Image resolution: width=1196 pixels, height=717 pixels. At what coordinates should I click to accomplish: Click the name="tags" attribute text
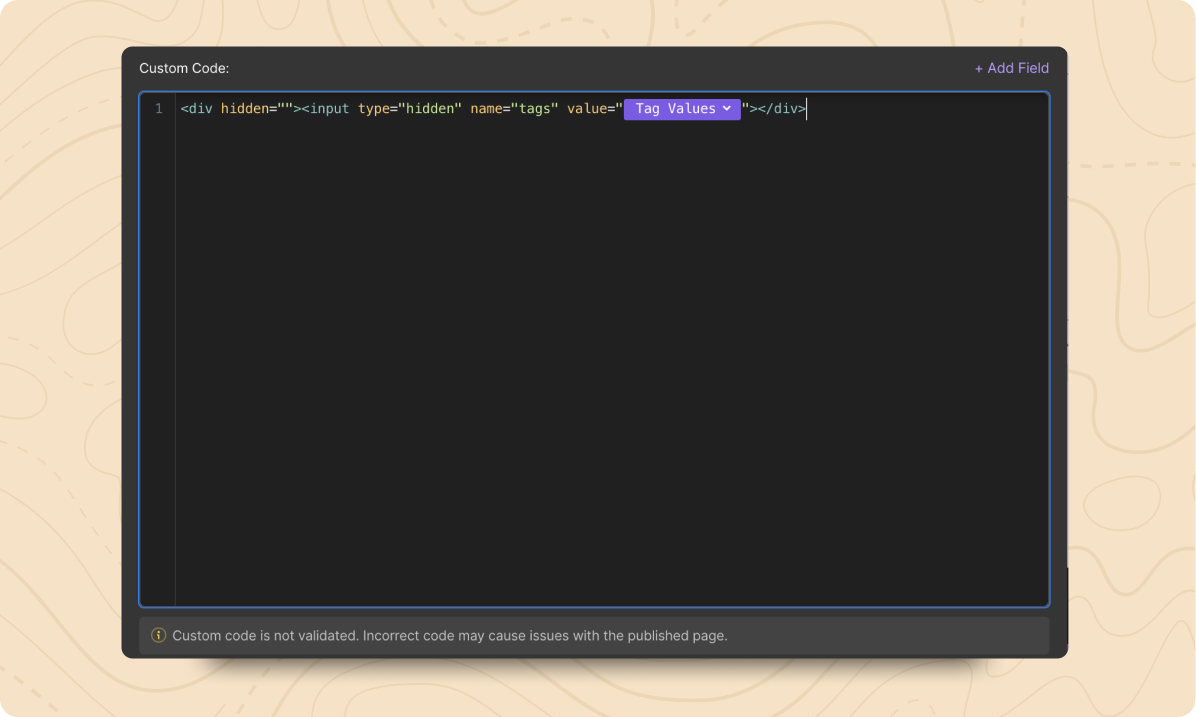[514, 108]
